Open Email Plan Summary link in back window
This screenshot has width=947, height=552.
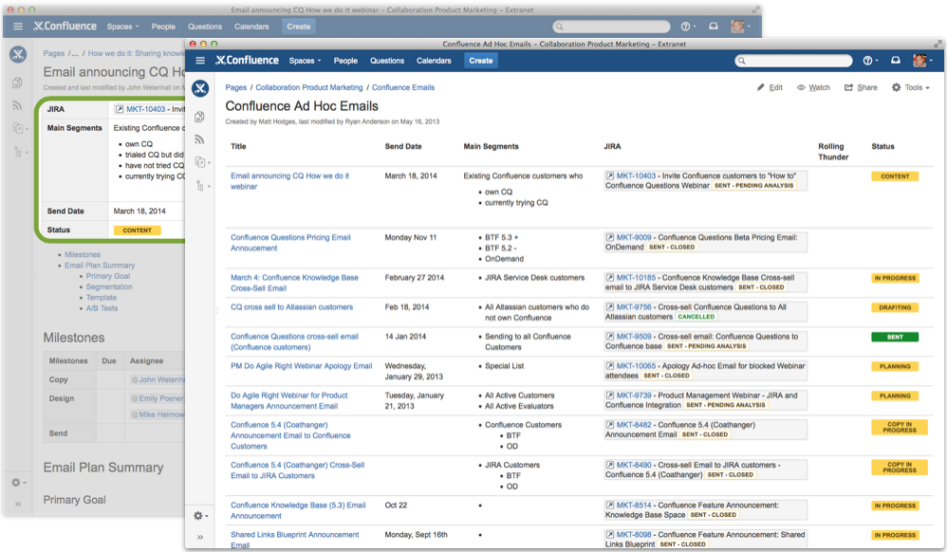pyautogui.click(x=100, y=265)
